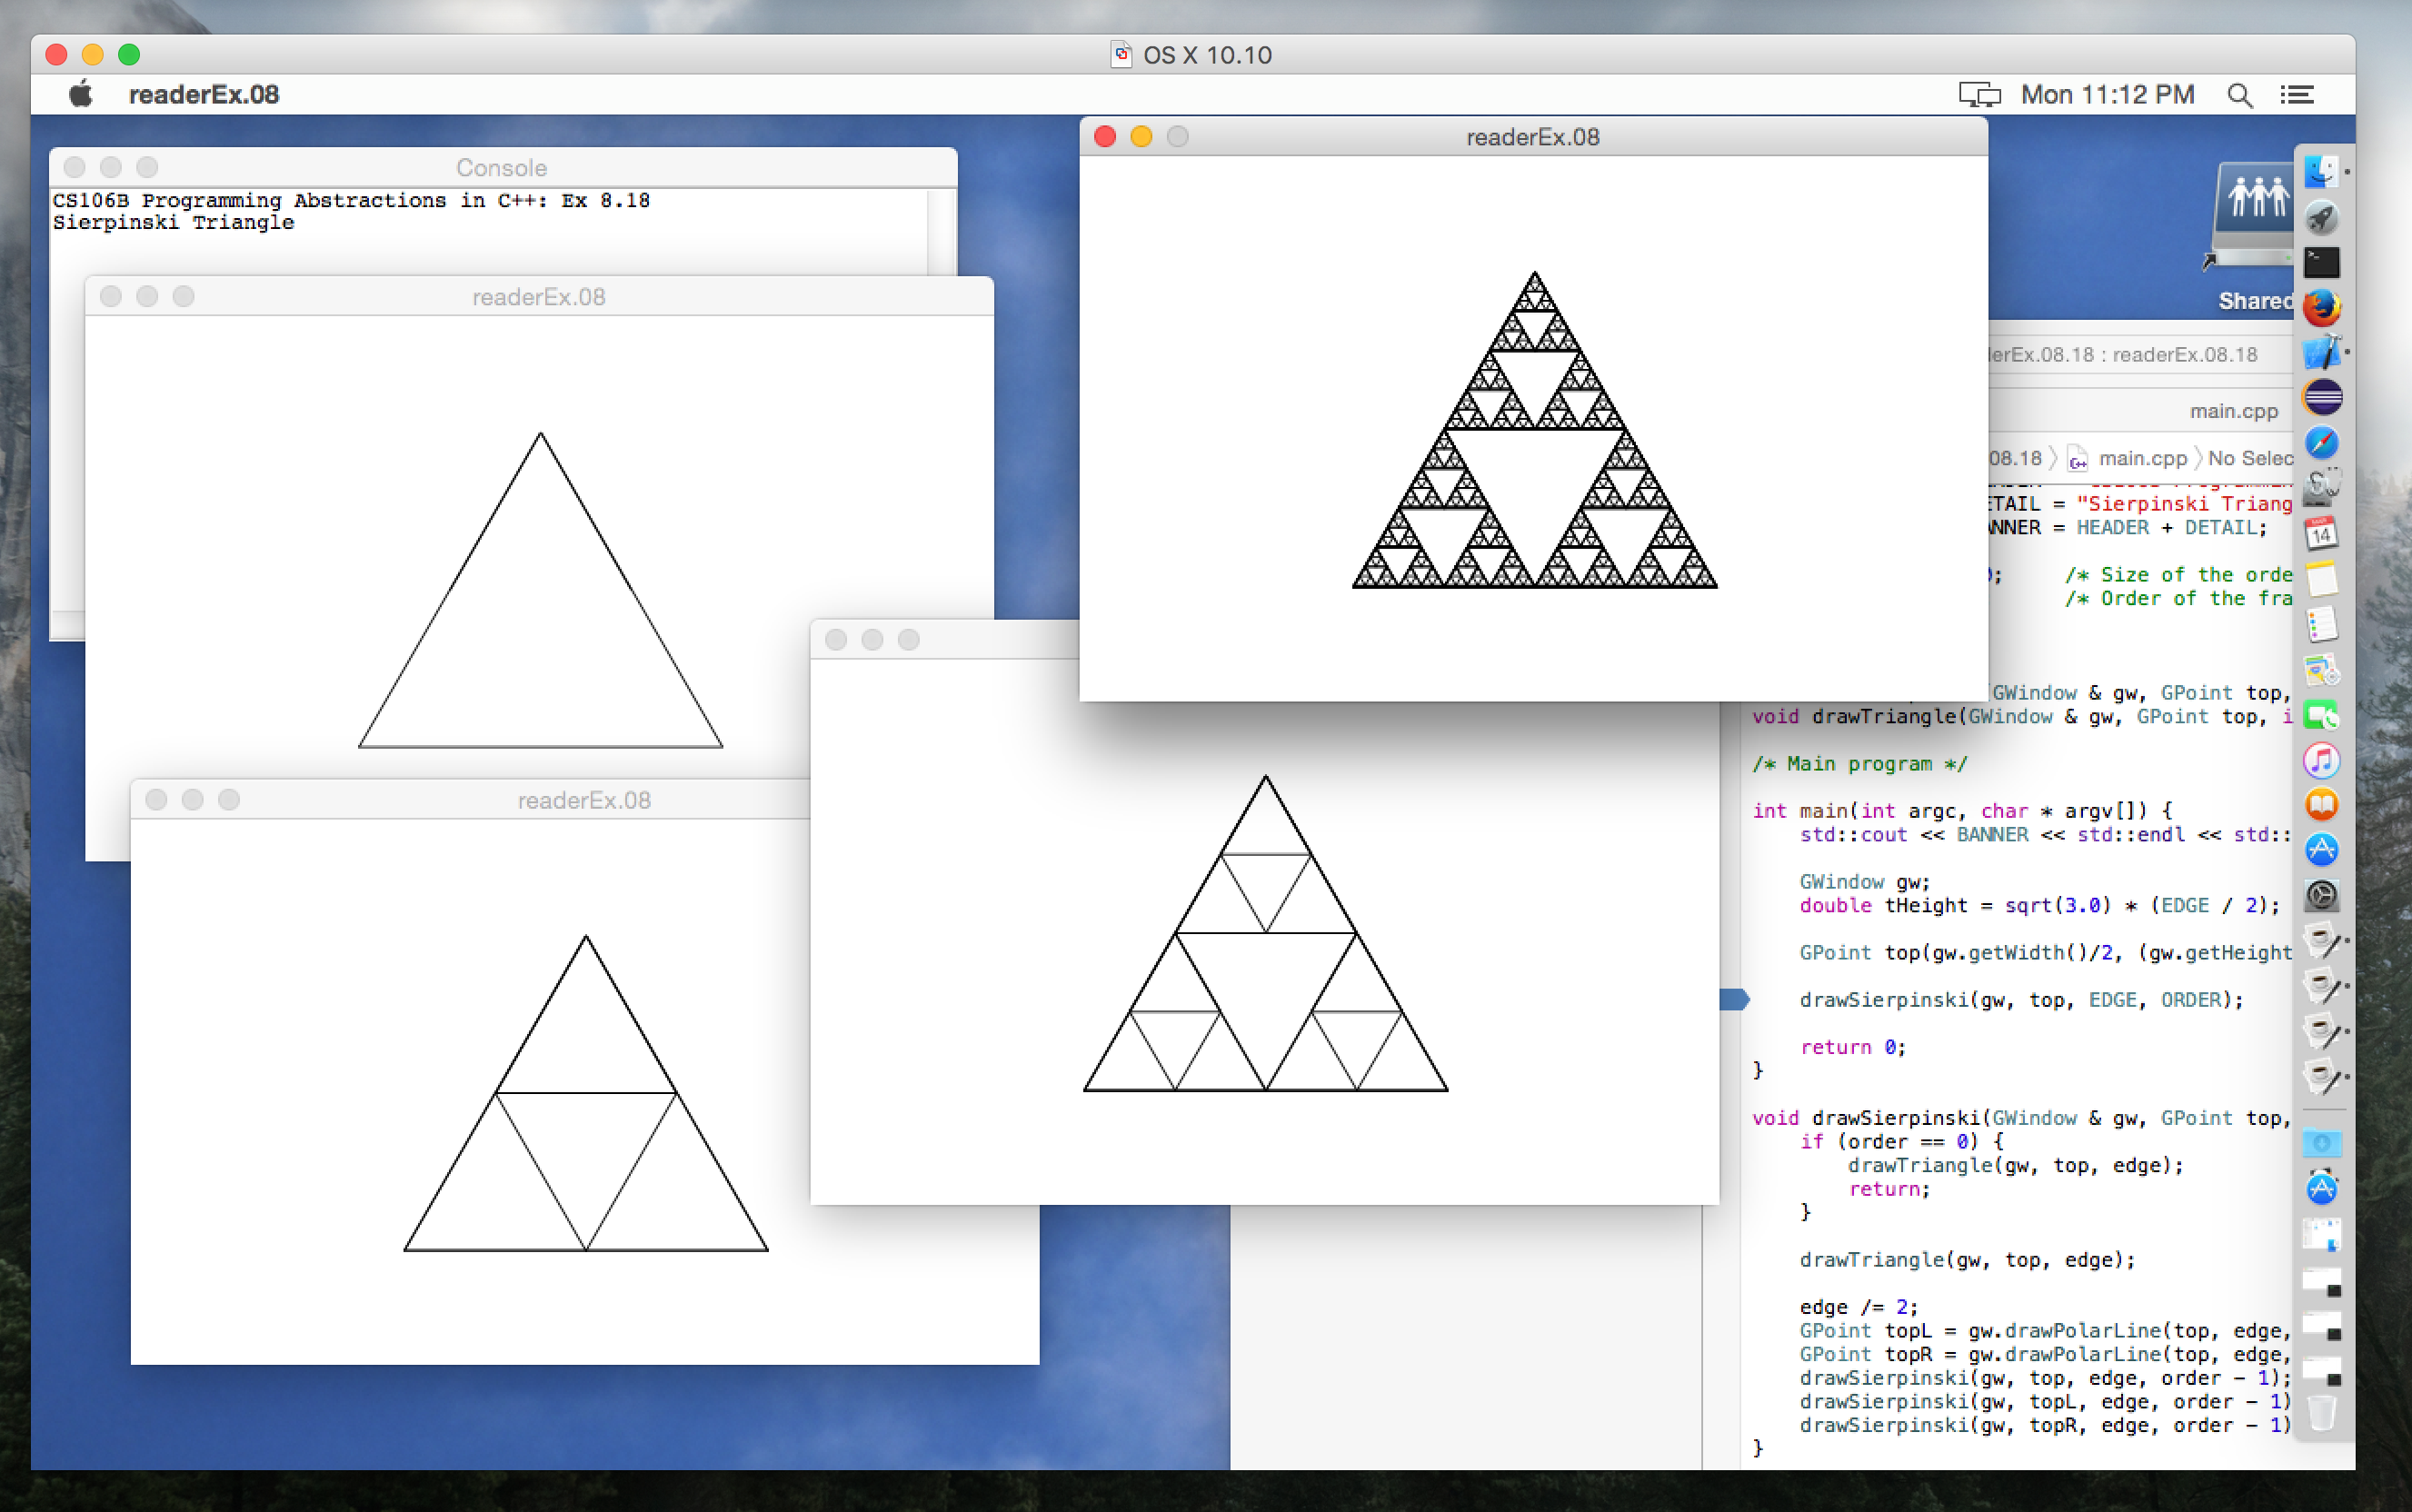This screenshot has width=2412, height=1512.
Task: Open Finder from the dock
Action: (2321, 172)
